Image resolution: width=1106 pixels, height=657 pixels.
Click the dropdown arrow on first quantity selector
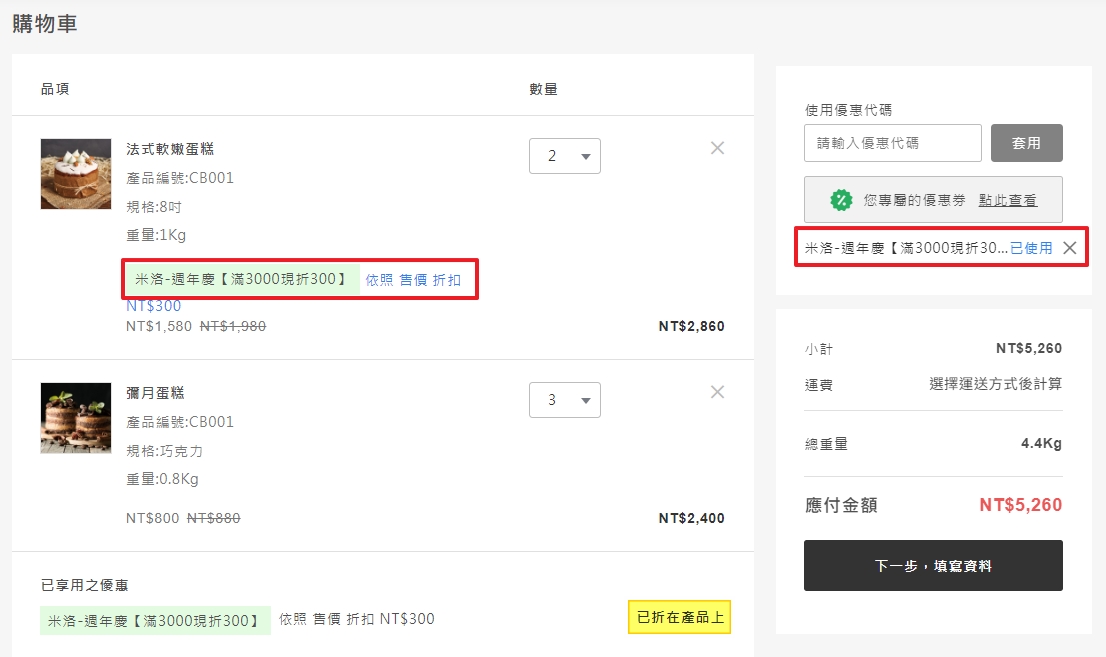tap(586, 156)
